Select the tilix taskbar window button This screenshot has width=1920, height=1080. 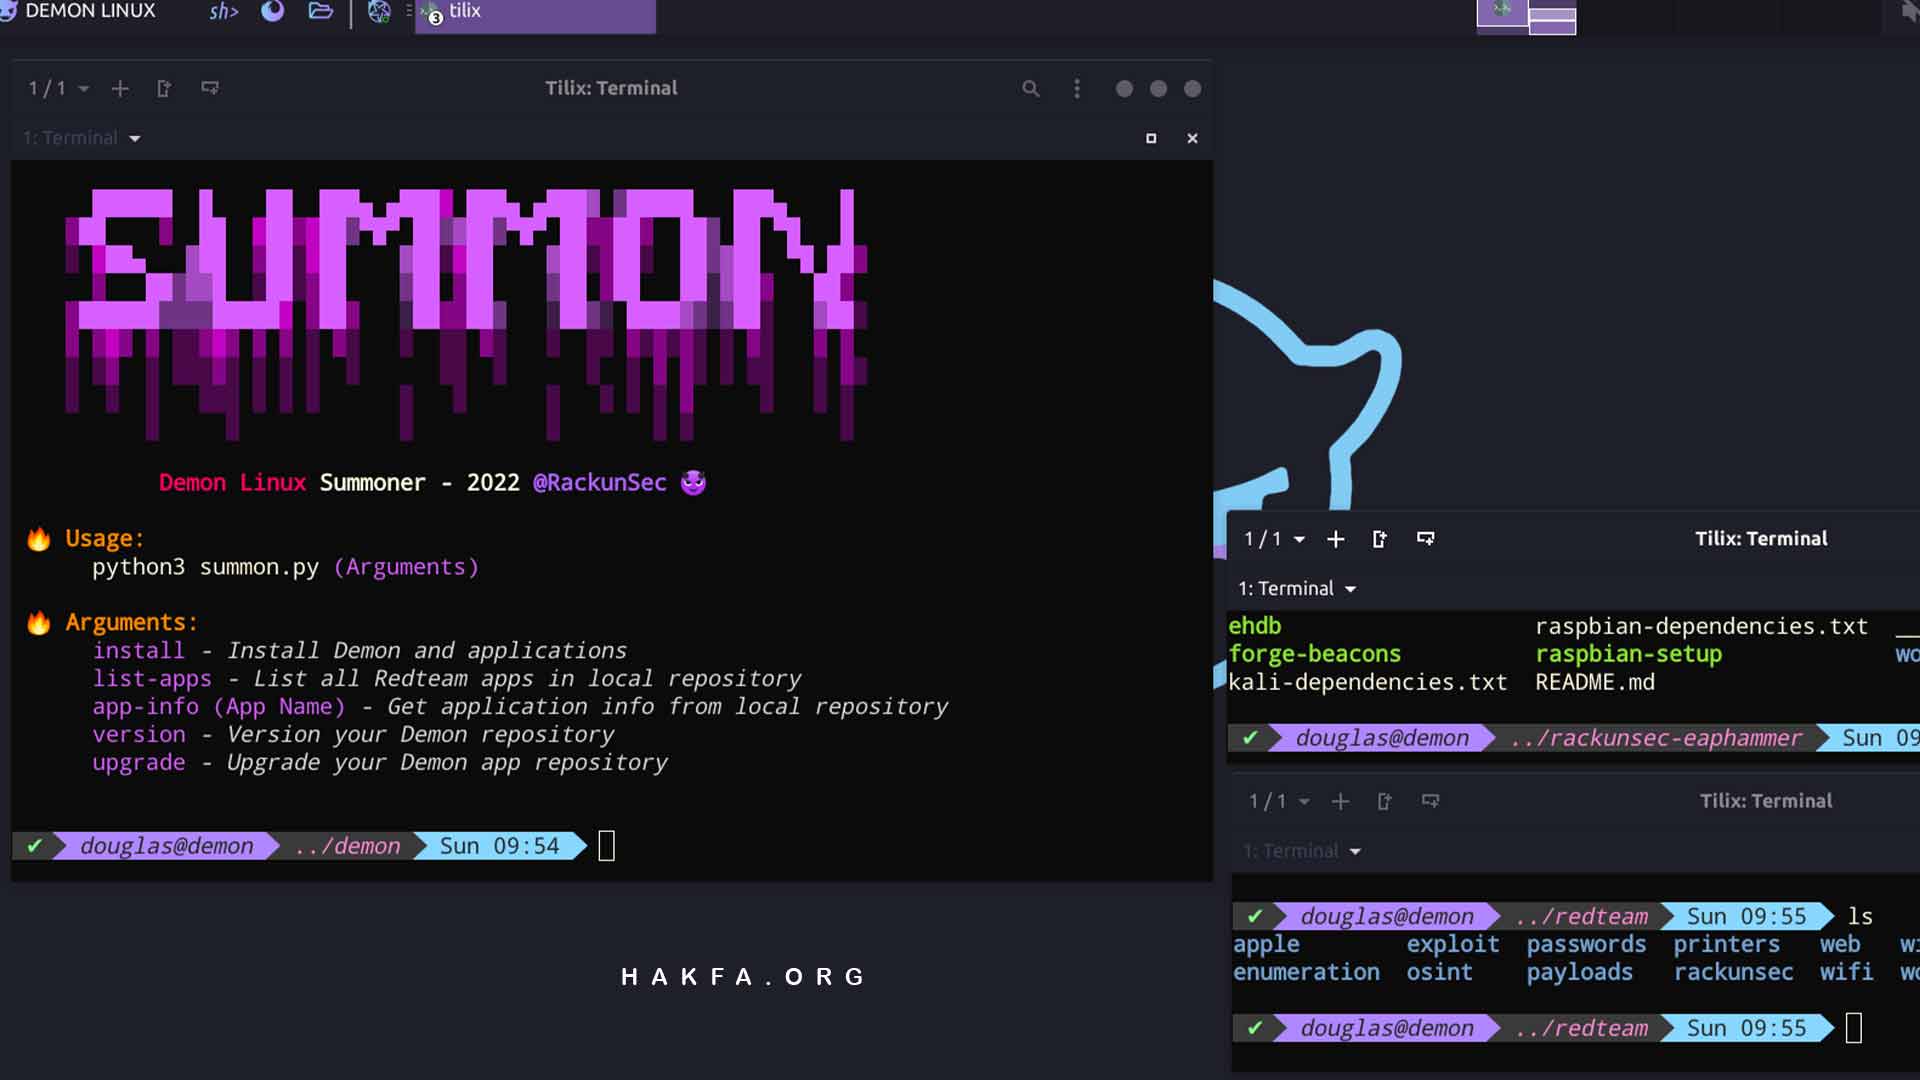tap(536, 14)
